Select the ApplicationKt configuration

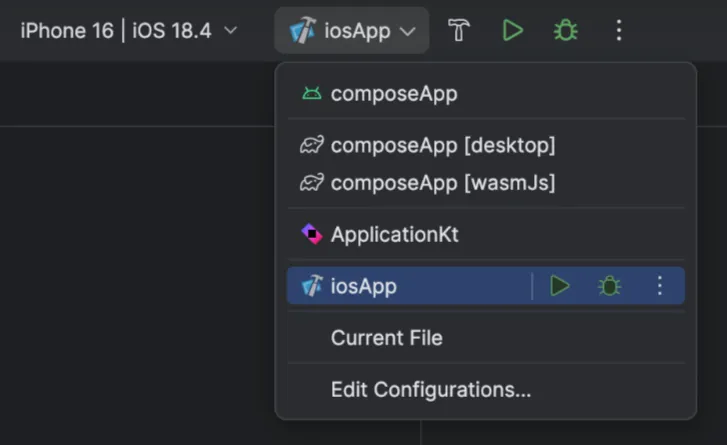pos(486,235)
